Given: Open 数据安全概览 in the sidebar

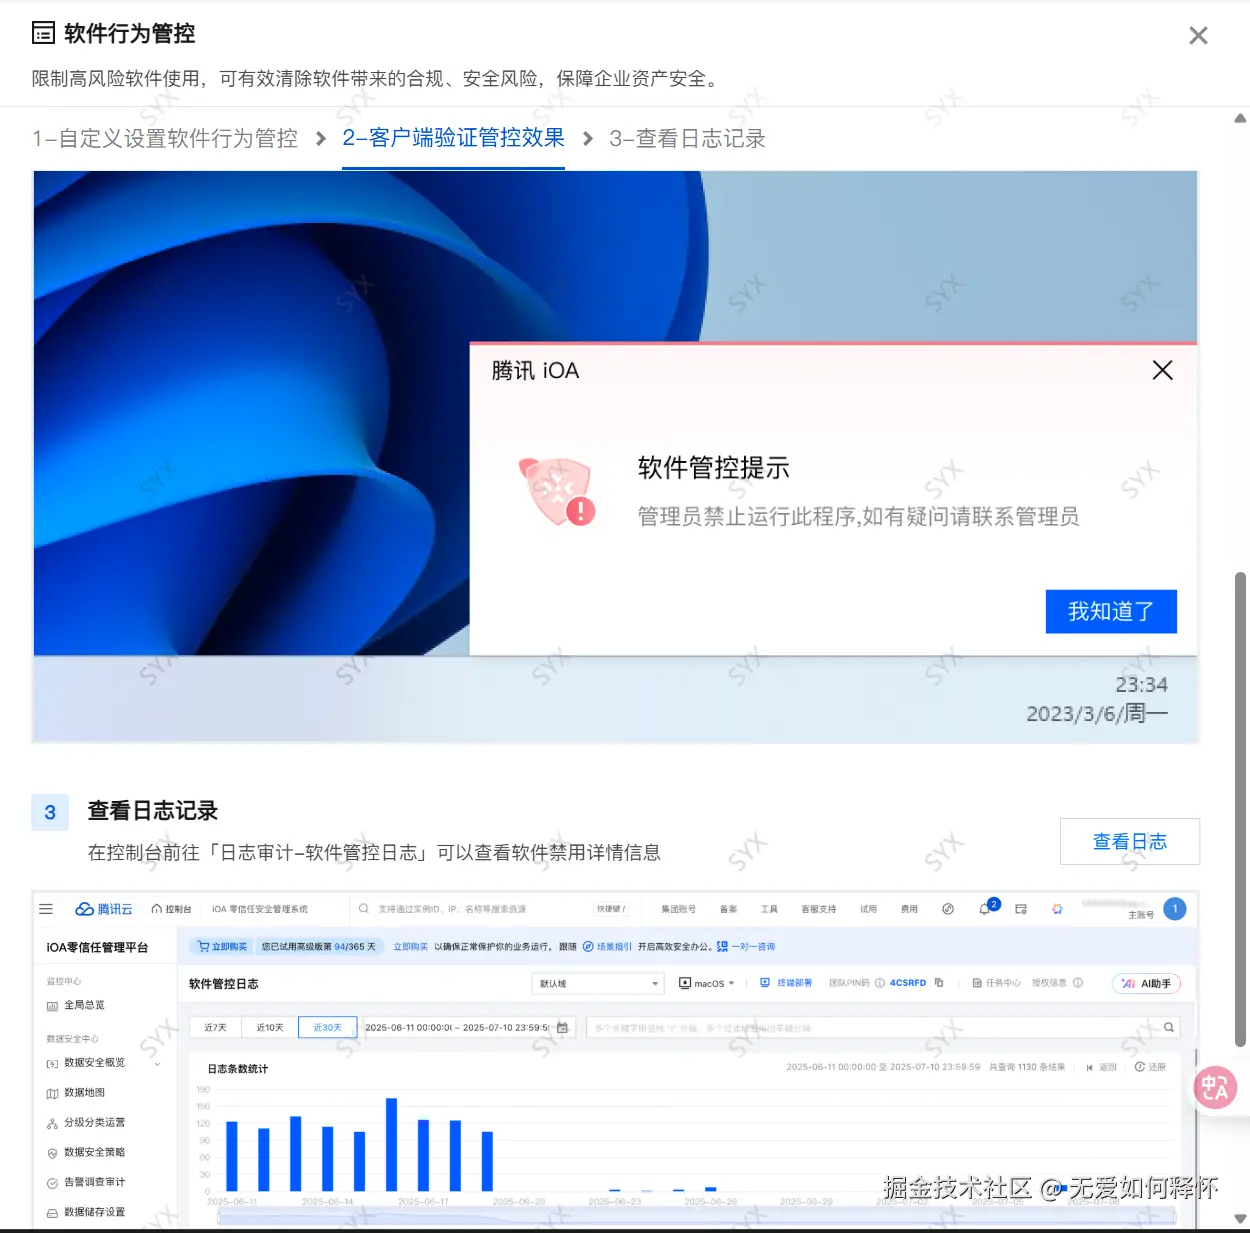Looking at the screenshot, I should click(x=94, y=1063).
